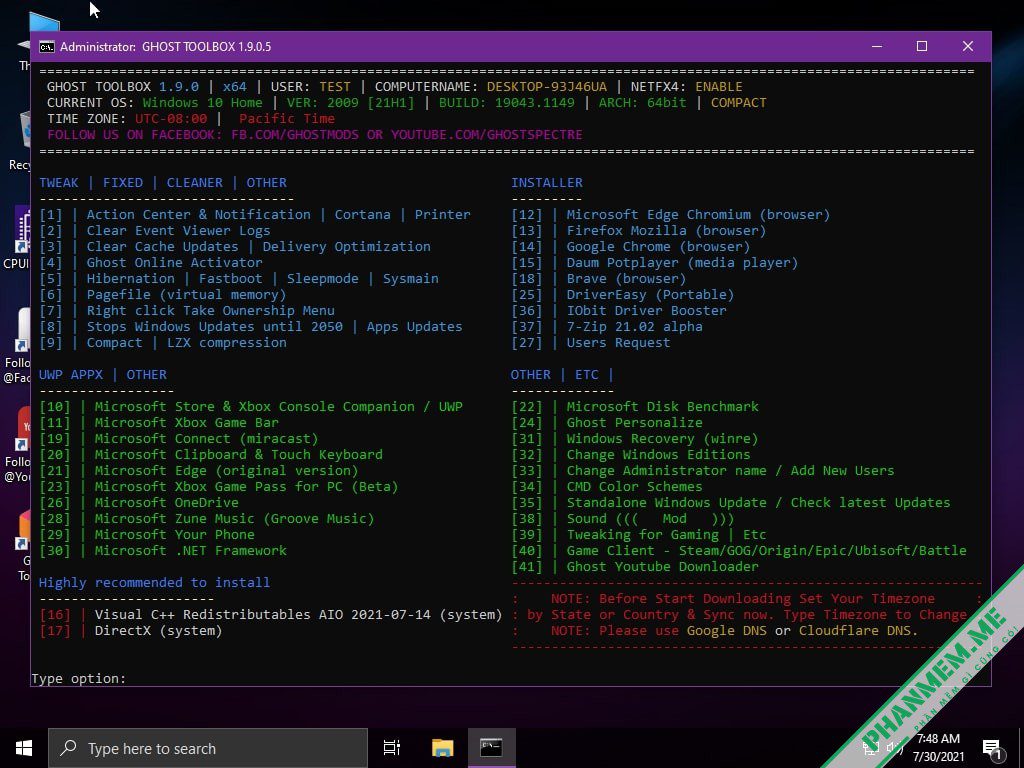Select 'Microsoft OneDrive' entry

point(139,503)
